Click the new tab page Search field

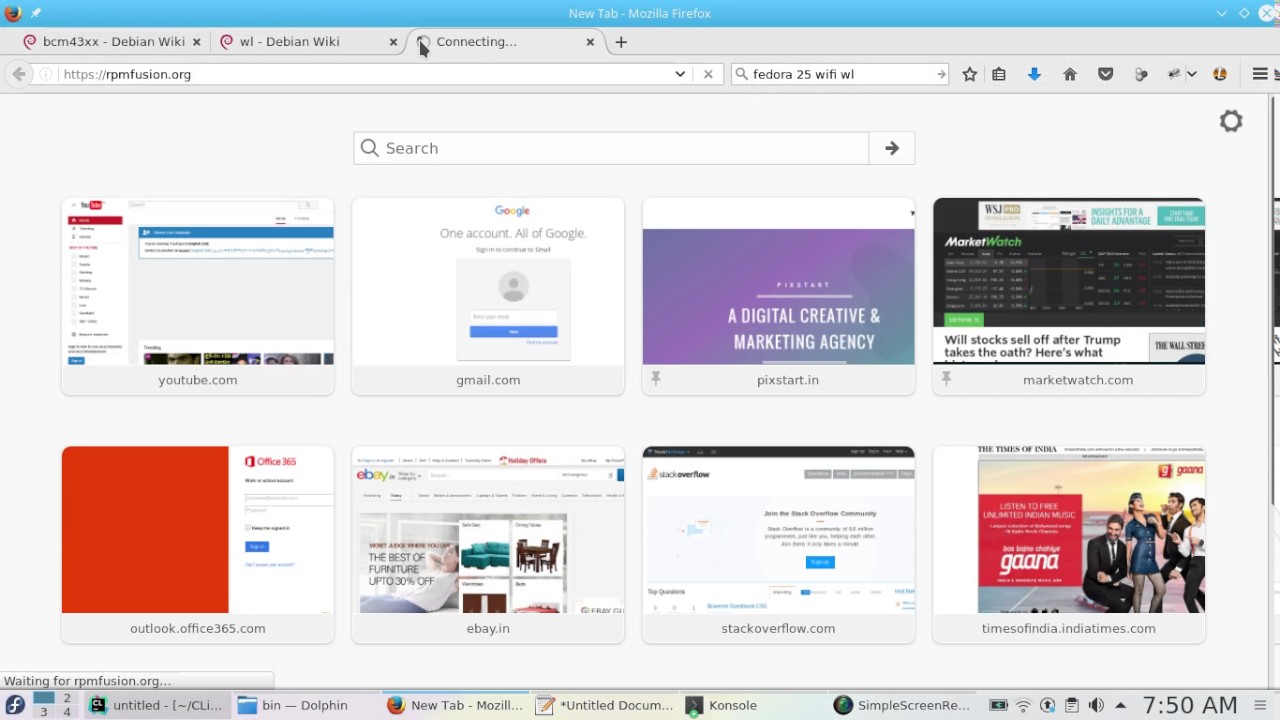611,148
